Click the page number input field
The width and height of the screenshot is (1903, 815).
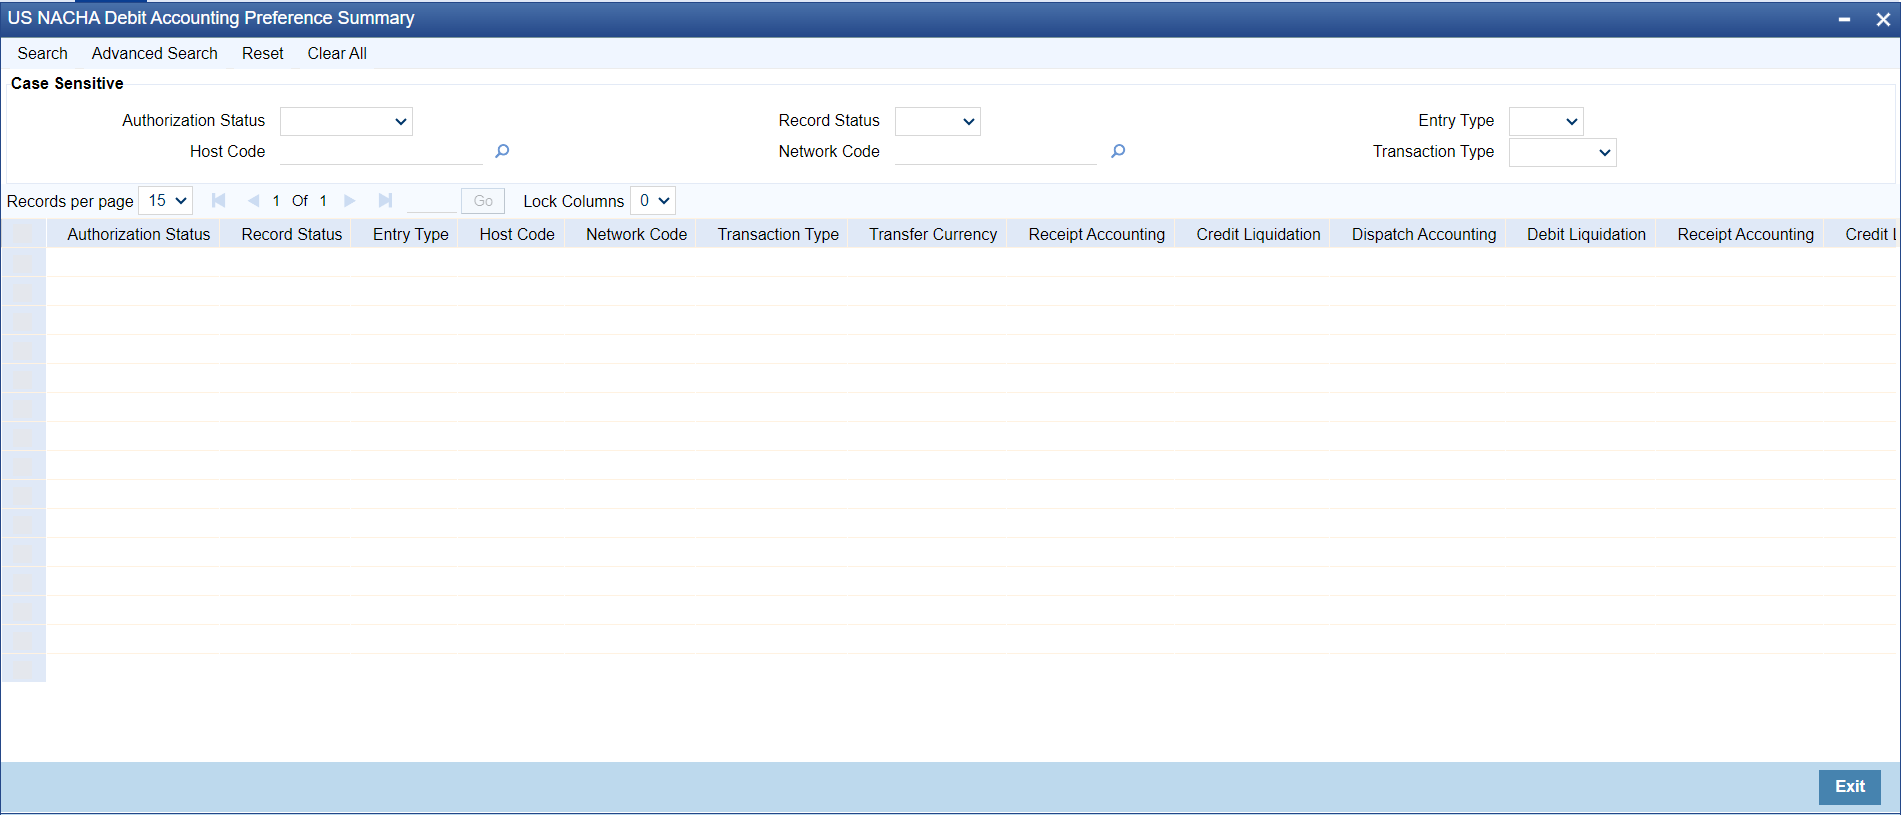[432, 201]
